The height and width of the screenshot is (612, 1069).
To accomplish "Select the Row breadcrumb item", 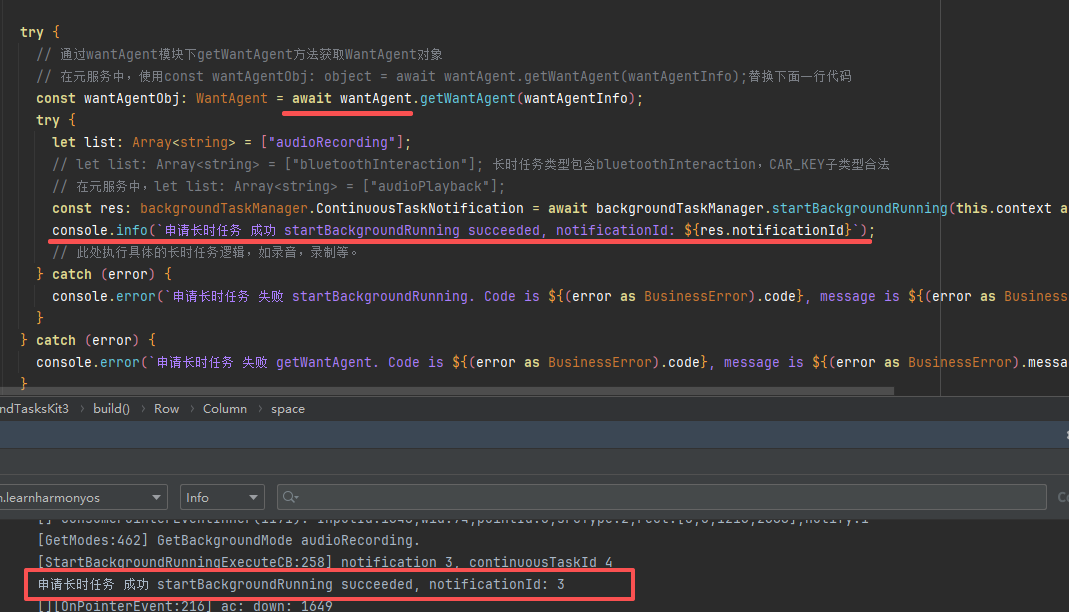I will pyautogui.click(x=166, y=409).
